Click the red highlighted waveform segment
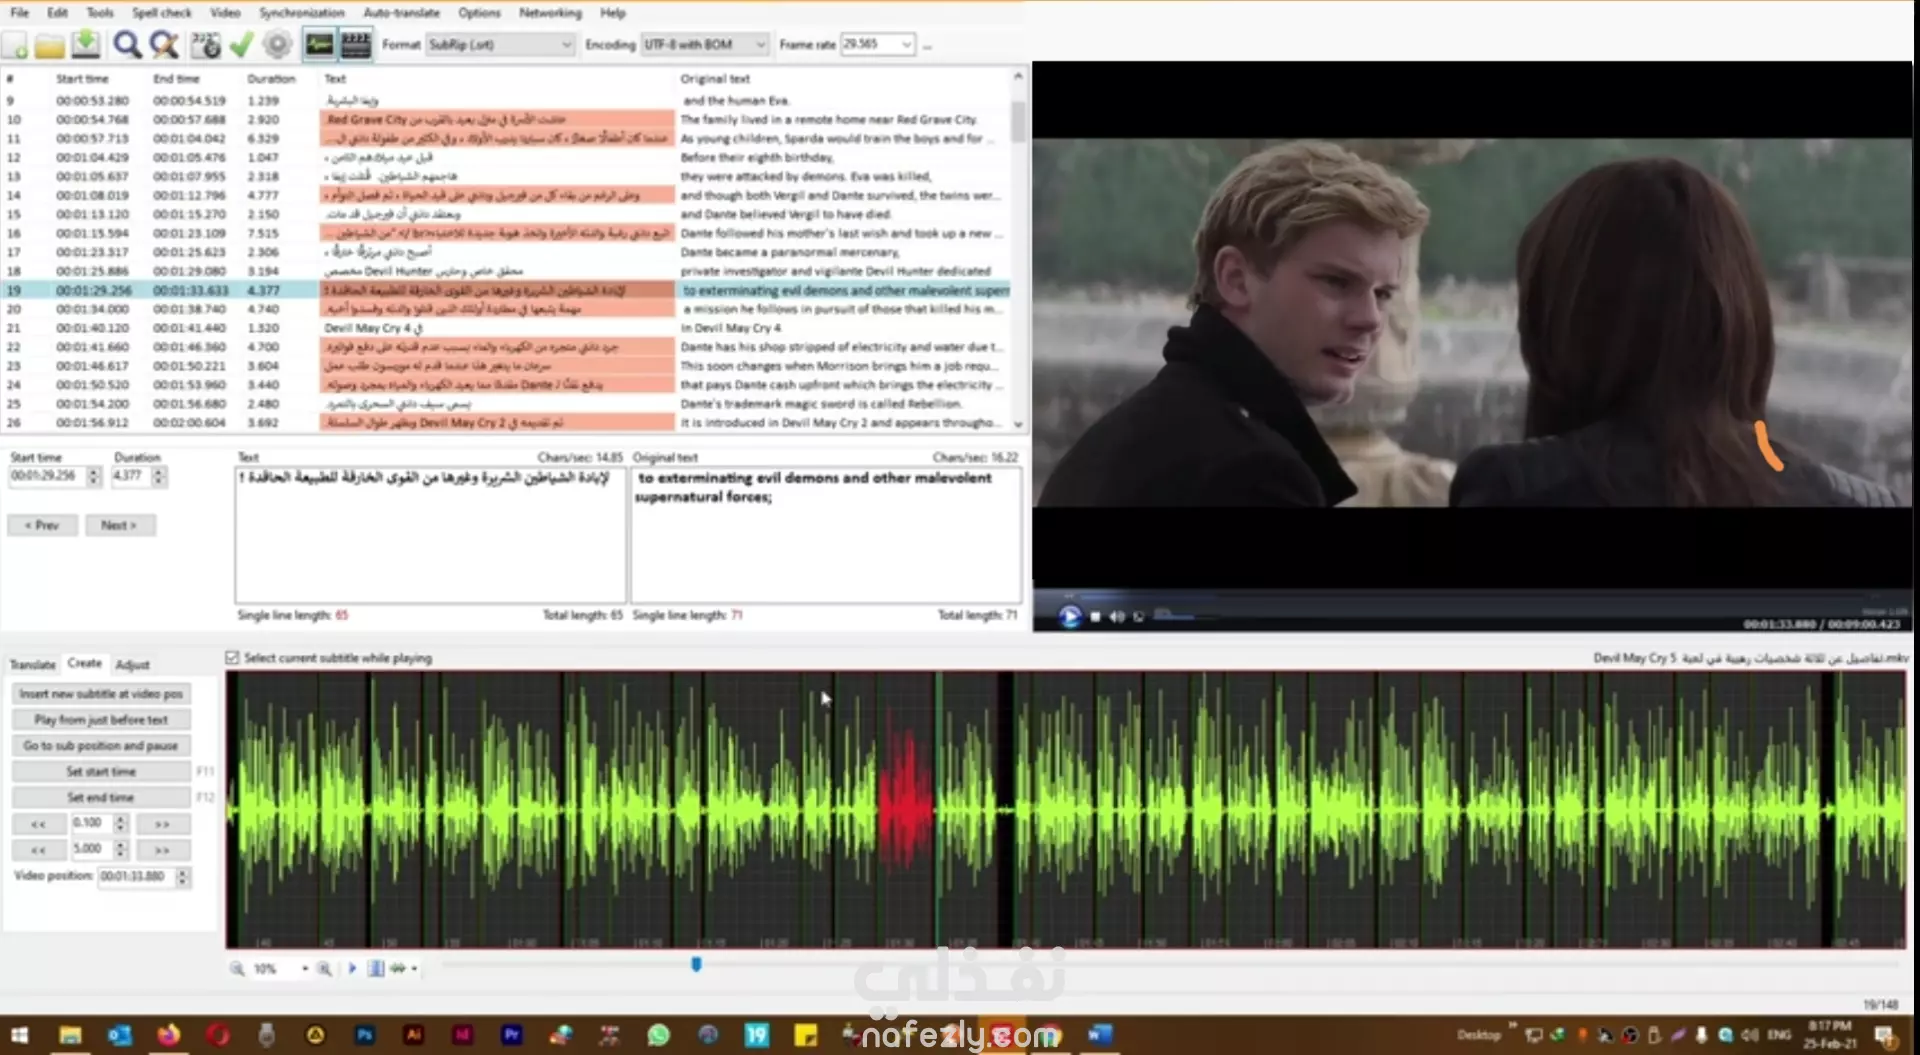This screenshot has width=1920, height=1055. point(906,808)
